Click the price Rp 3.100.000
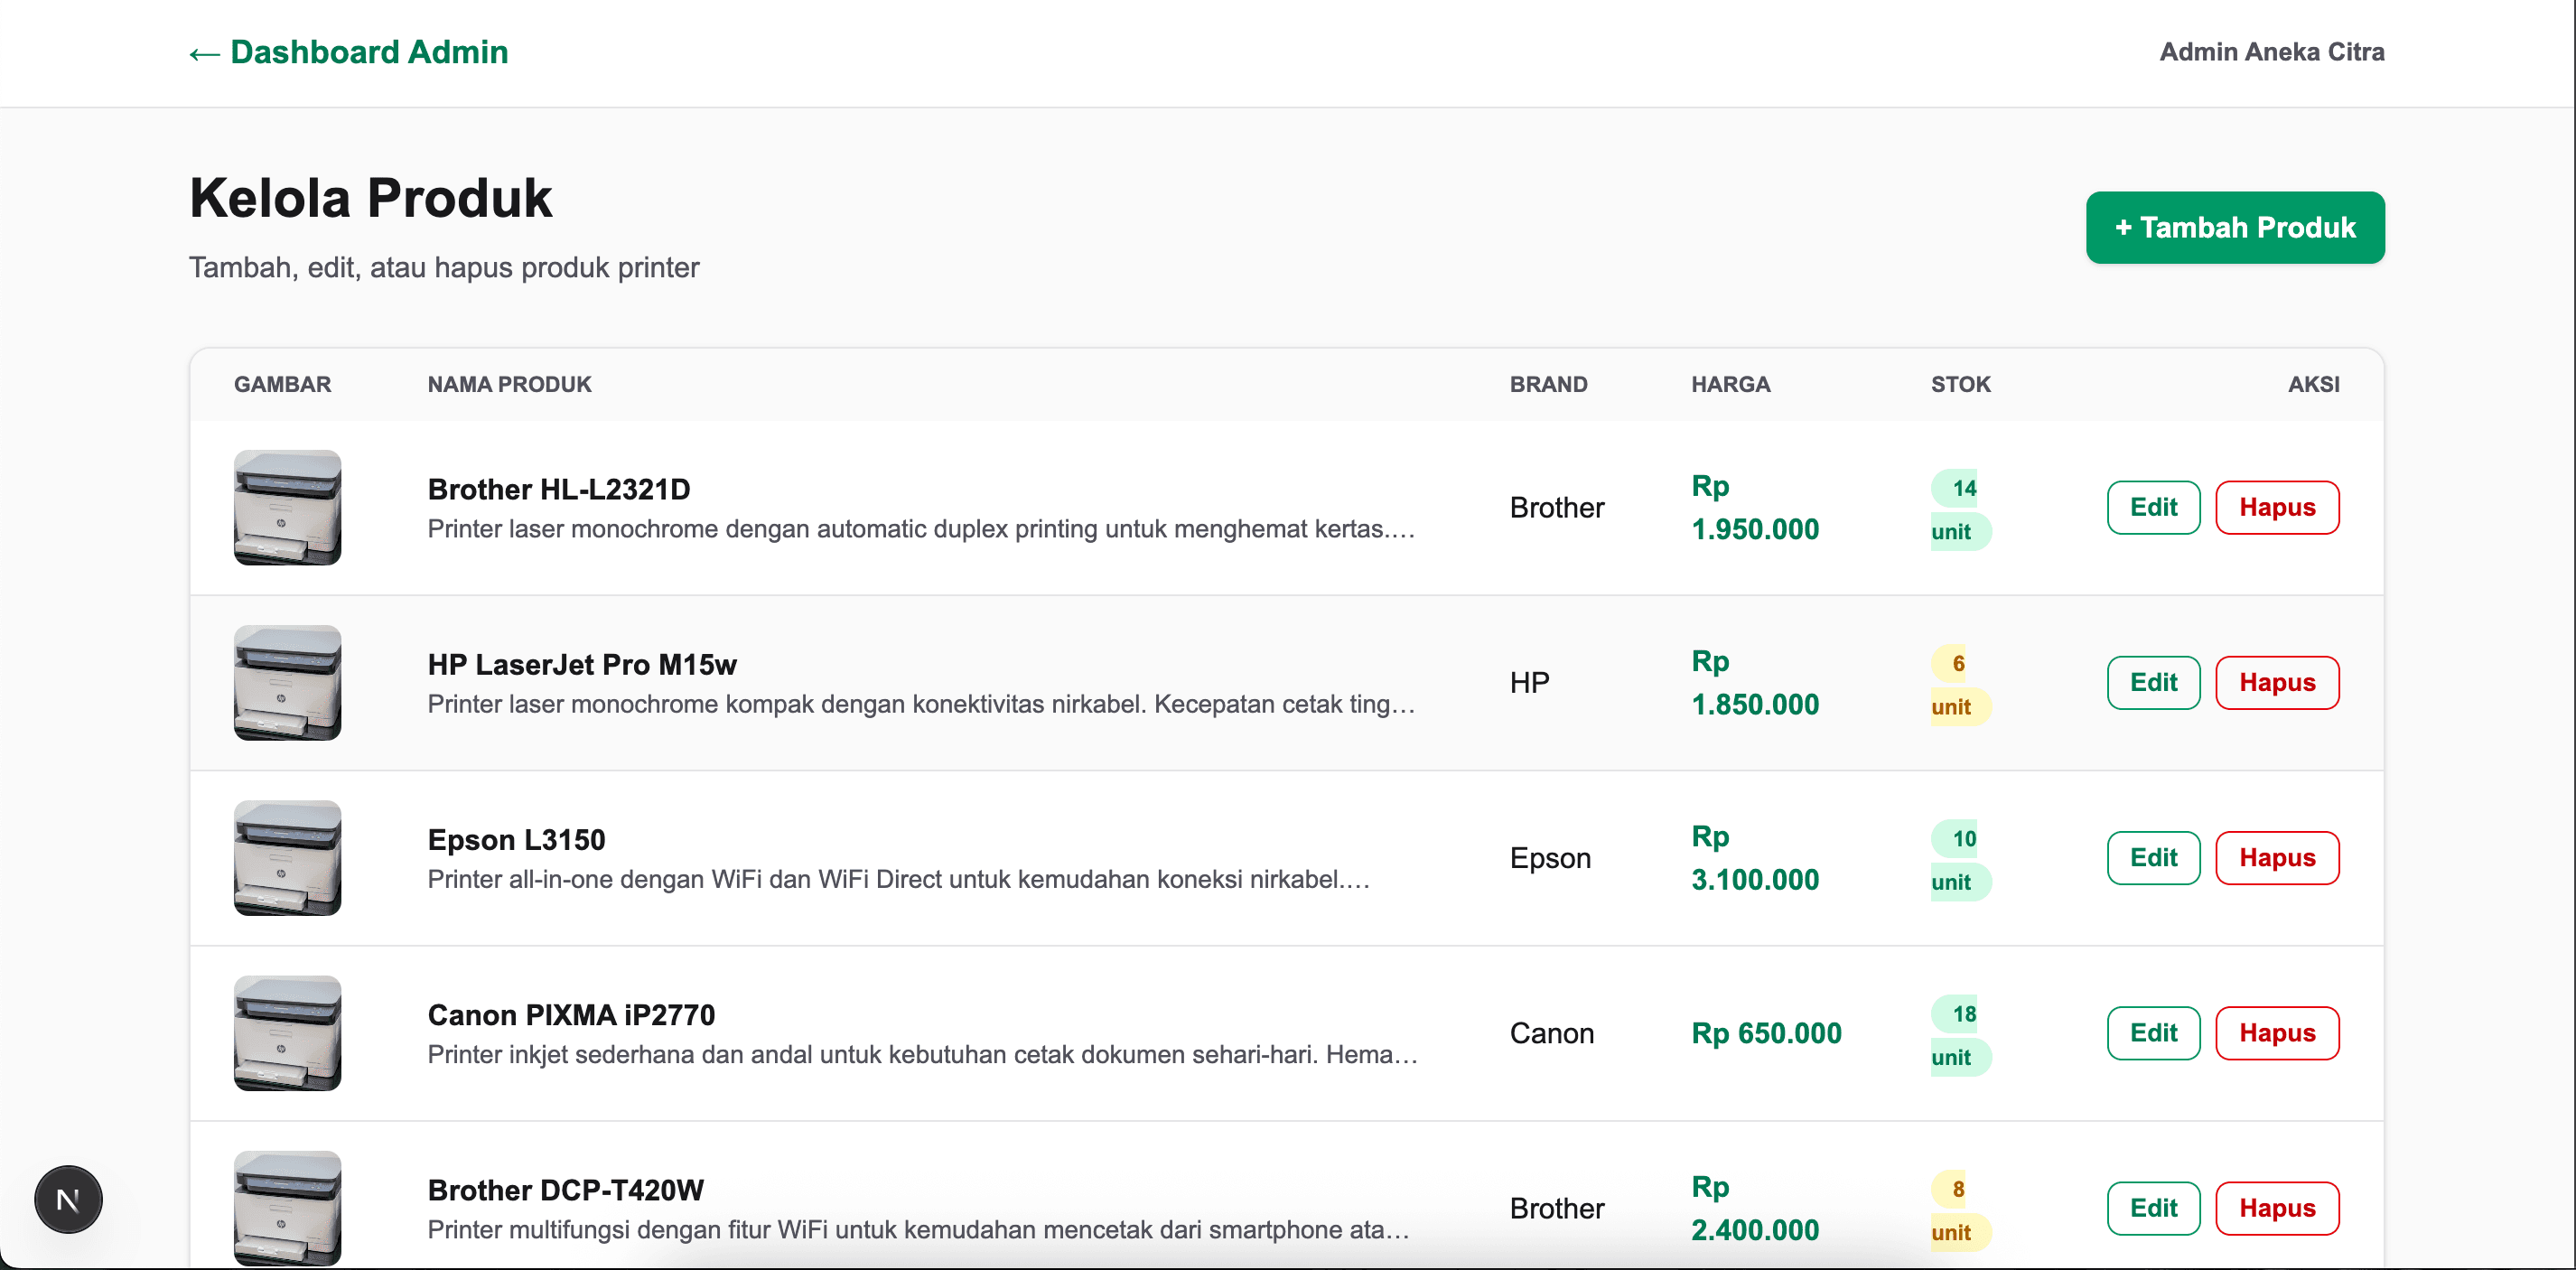 coord(1754,857)
